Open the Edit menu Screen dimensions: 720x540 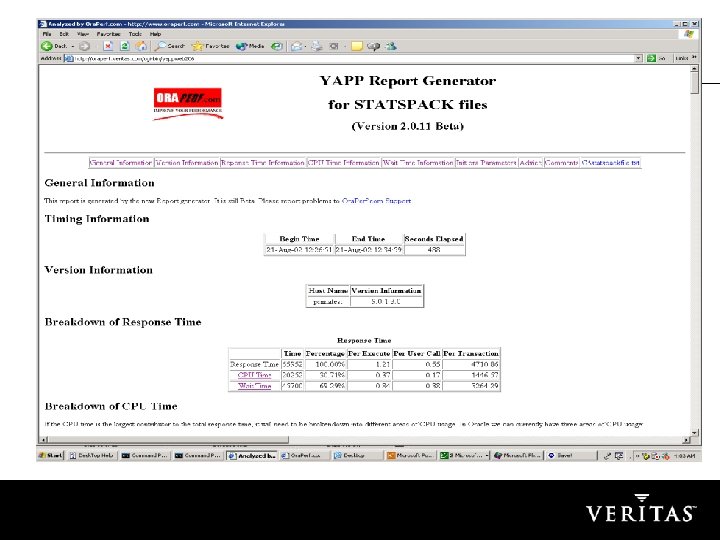(x=64, y=34)
